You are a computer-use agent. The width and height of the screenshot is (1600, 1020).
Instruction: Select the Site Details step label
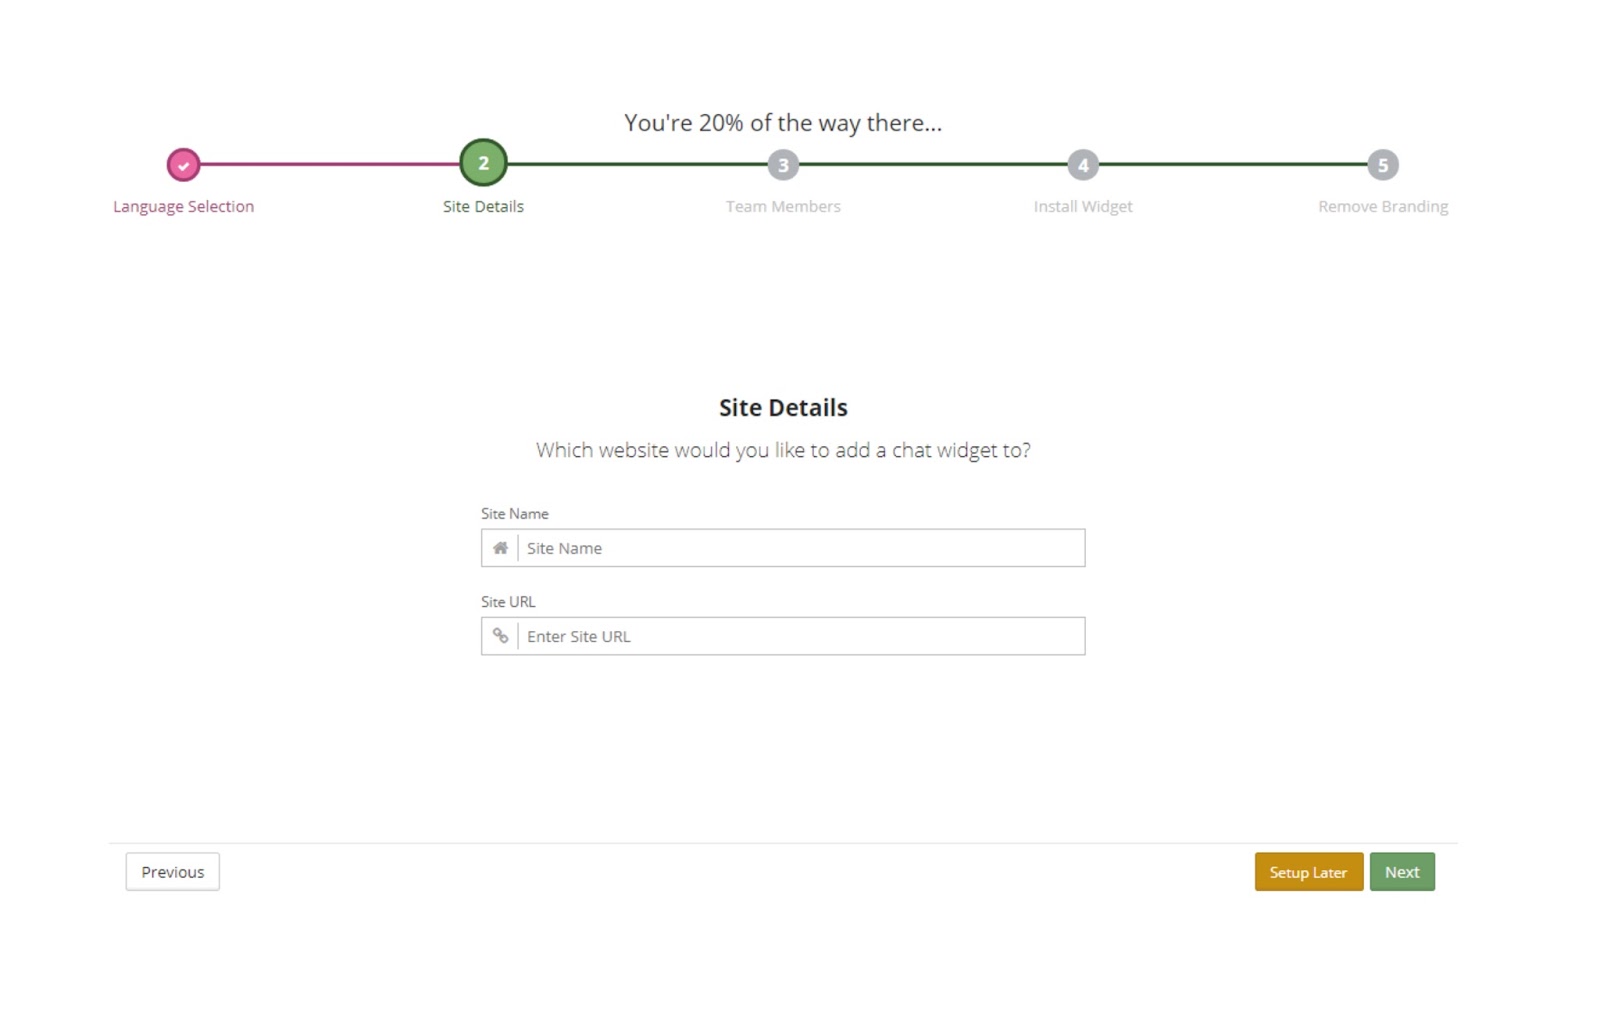tap(483, 206)
